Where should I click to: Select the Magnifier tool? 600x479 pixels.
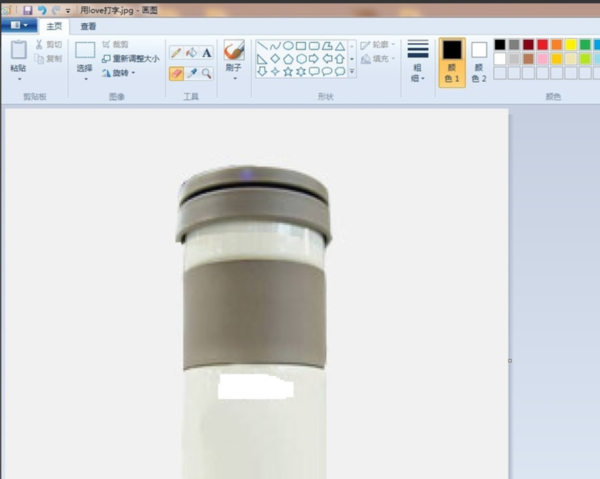click(x=207, y=73)
